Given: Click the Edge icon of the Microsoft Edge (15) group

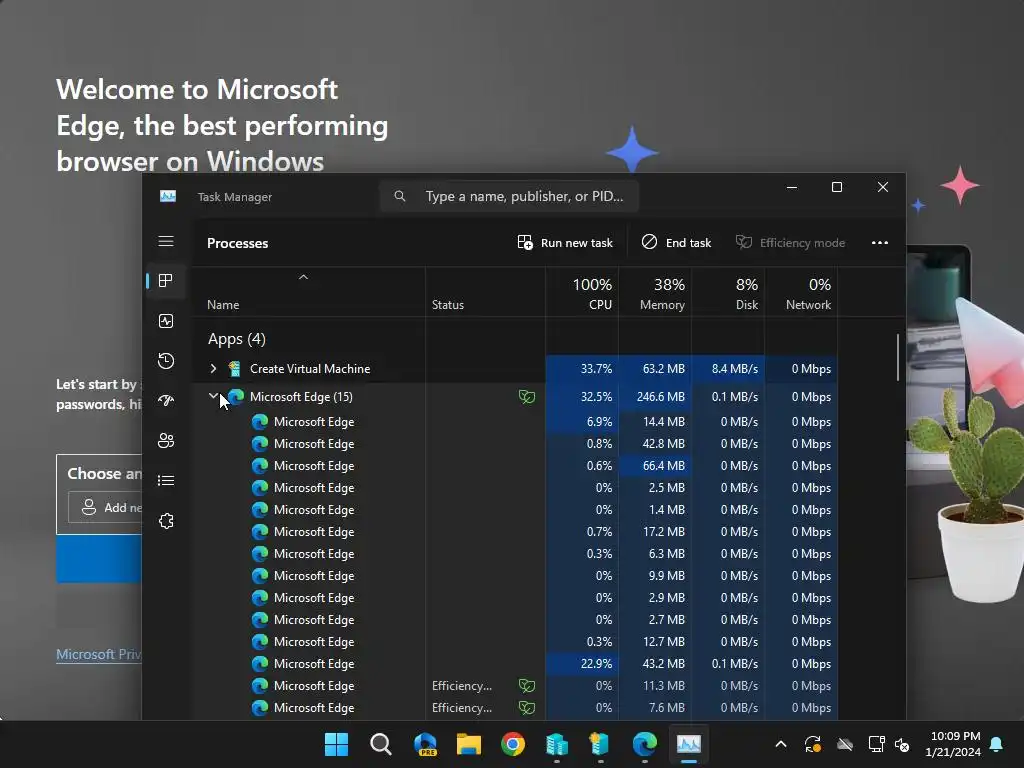Looking at the screenshot, I should coord(236,396).
